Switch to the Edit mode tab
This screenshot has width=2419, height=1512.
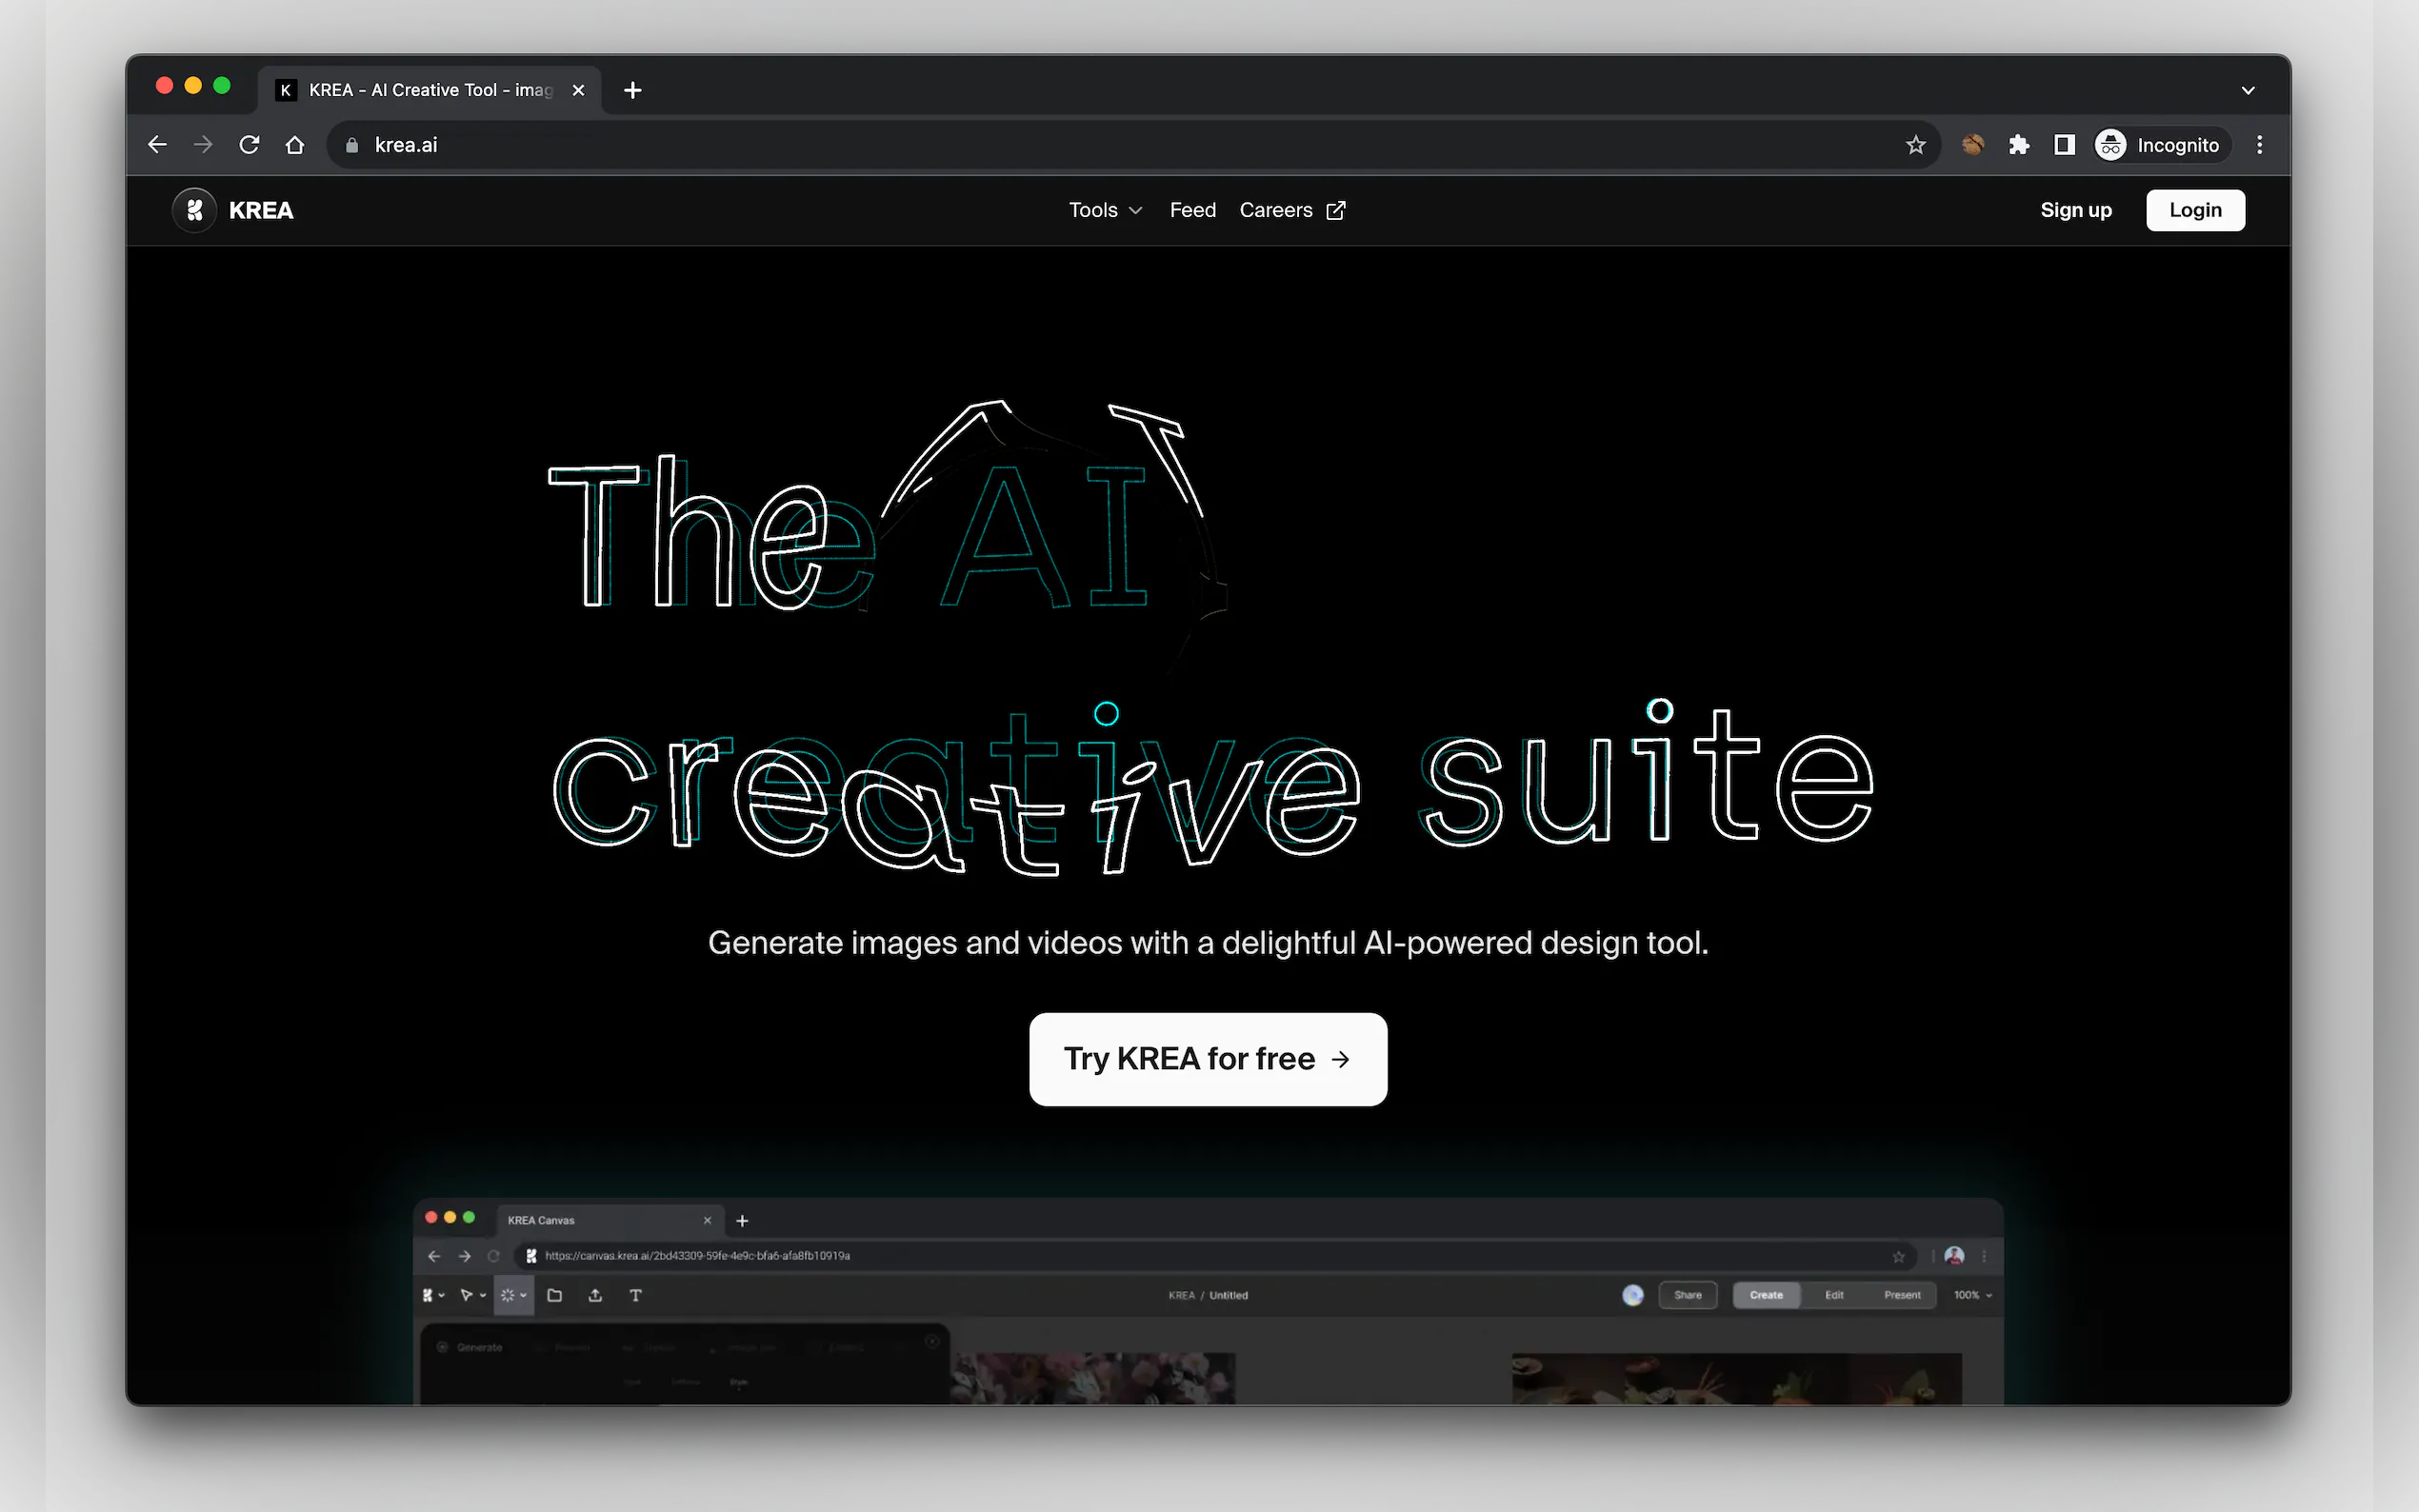(x=1834, y=1295)
